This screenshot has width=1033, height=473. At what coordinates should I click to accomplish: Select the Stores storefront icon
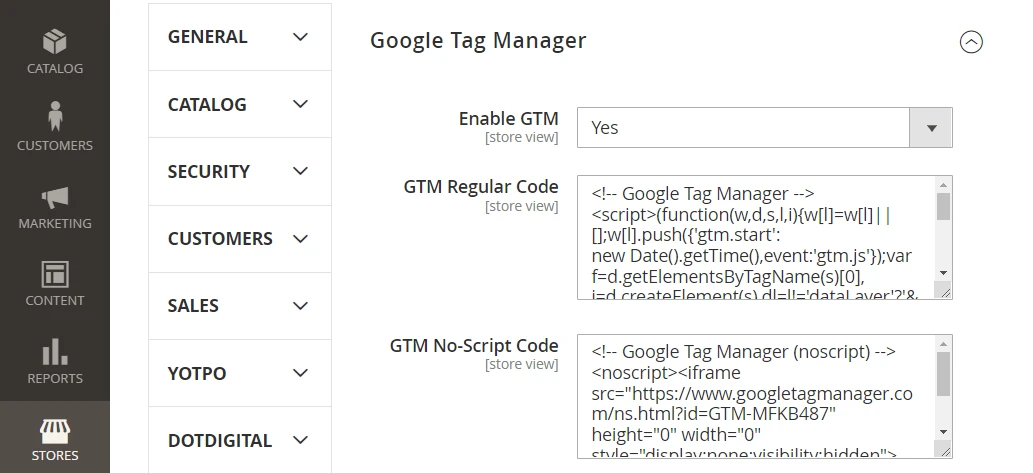pos(54,430)
